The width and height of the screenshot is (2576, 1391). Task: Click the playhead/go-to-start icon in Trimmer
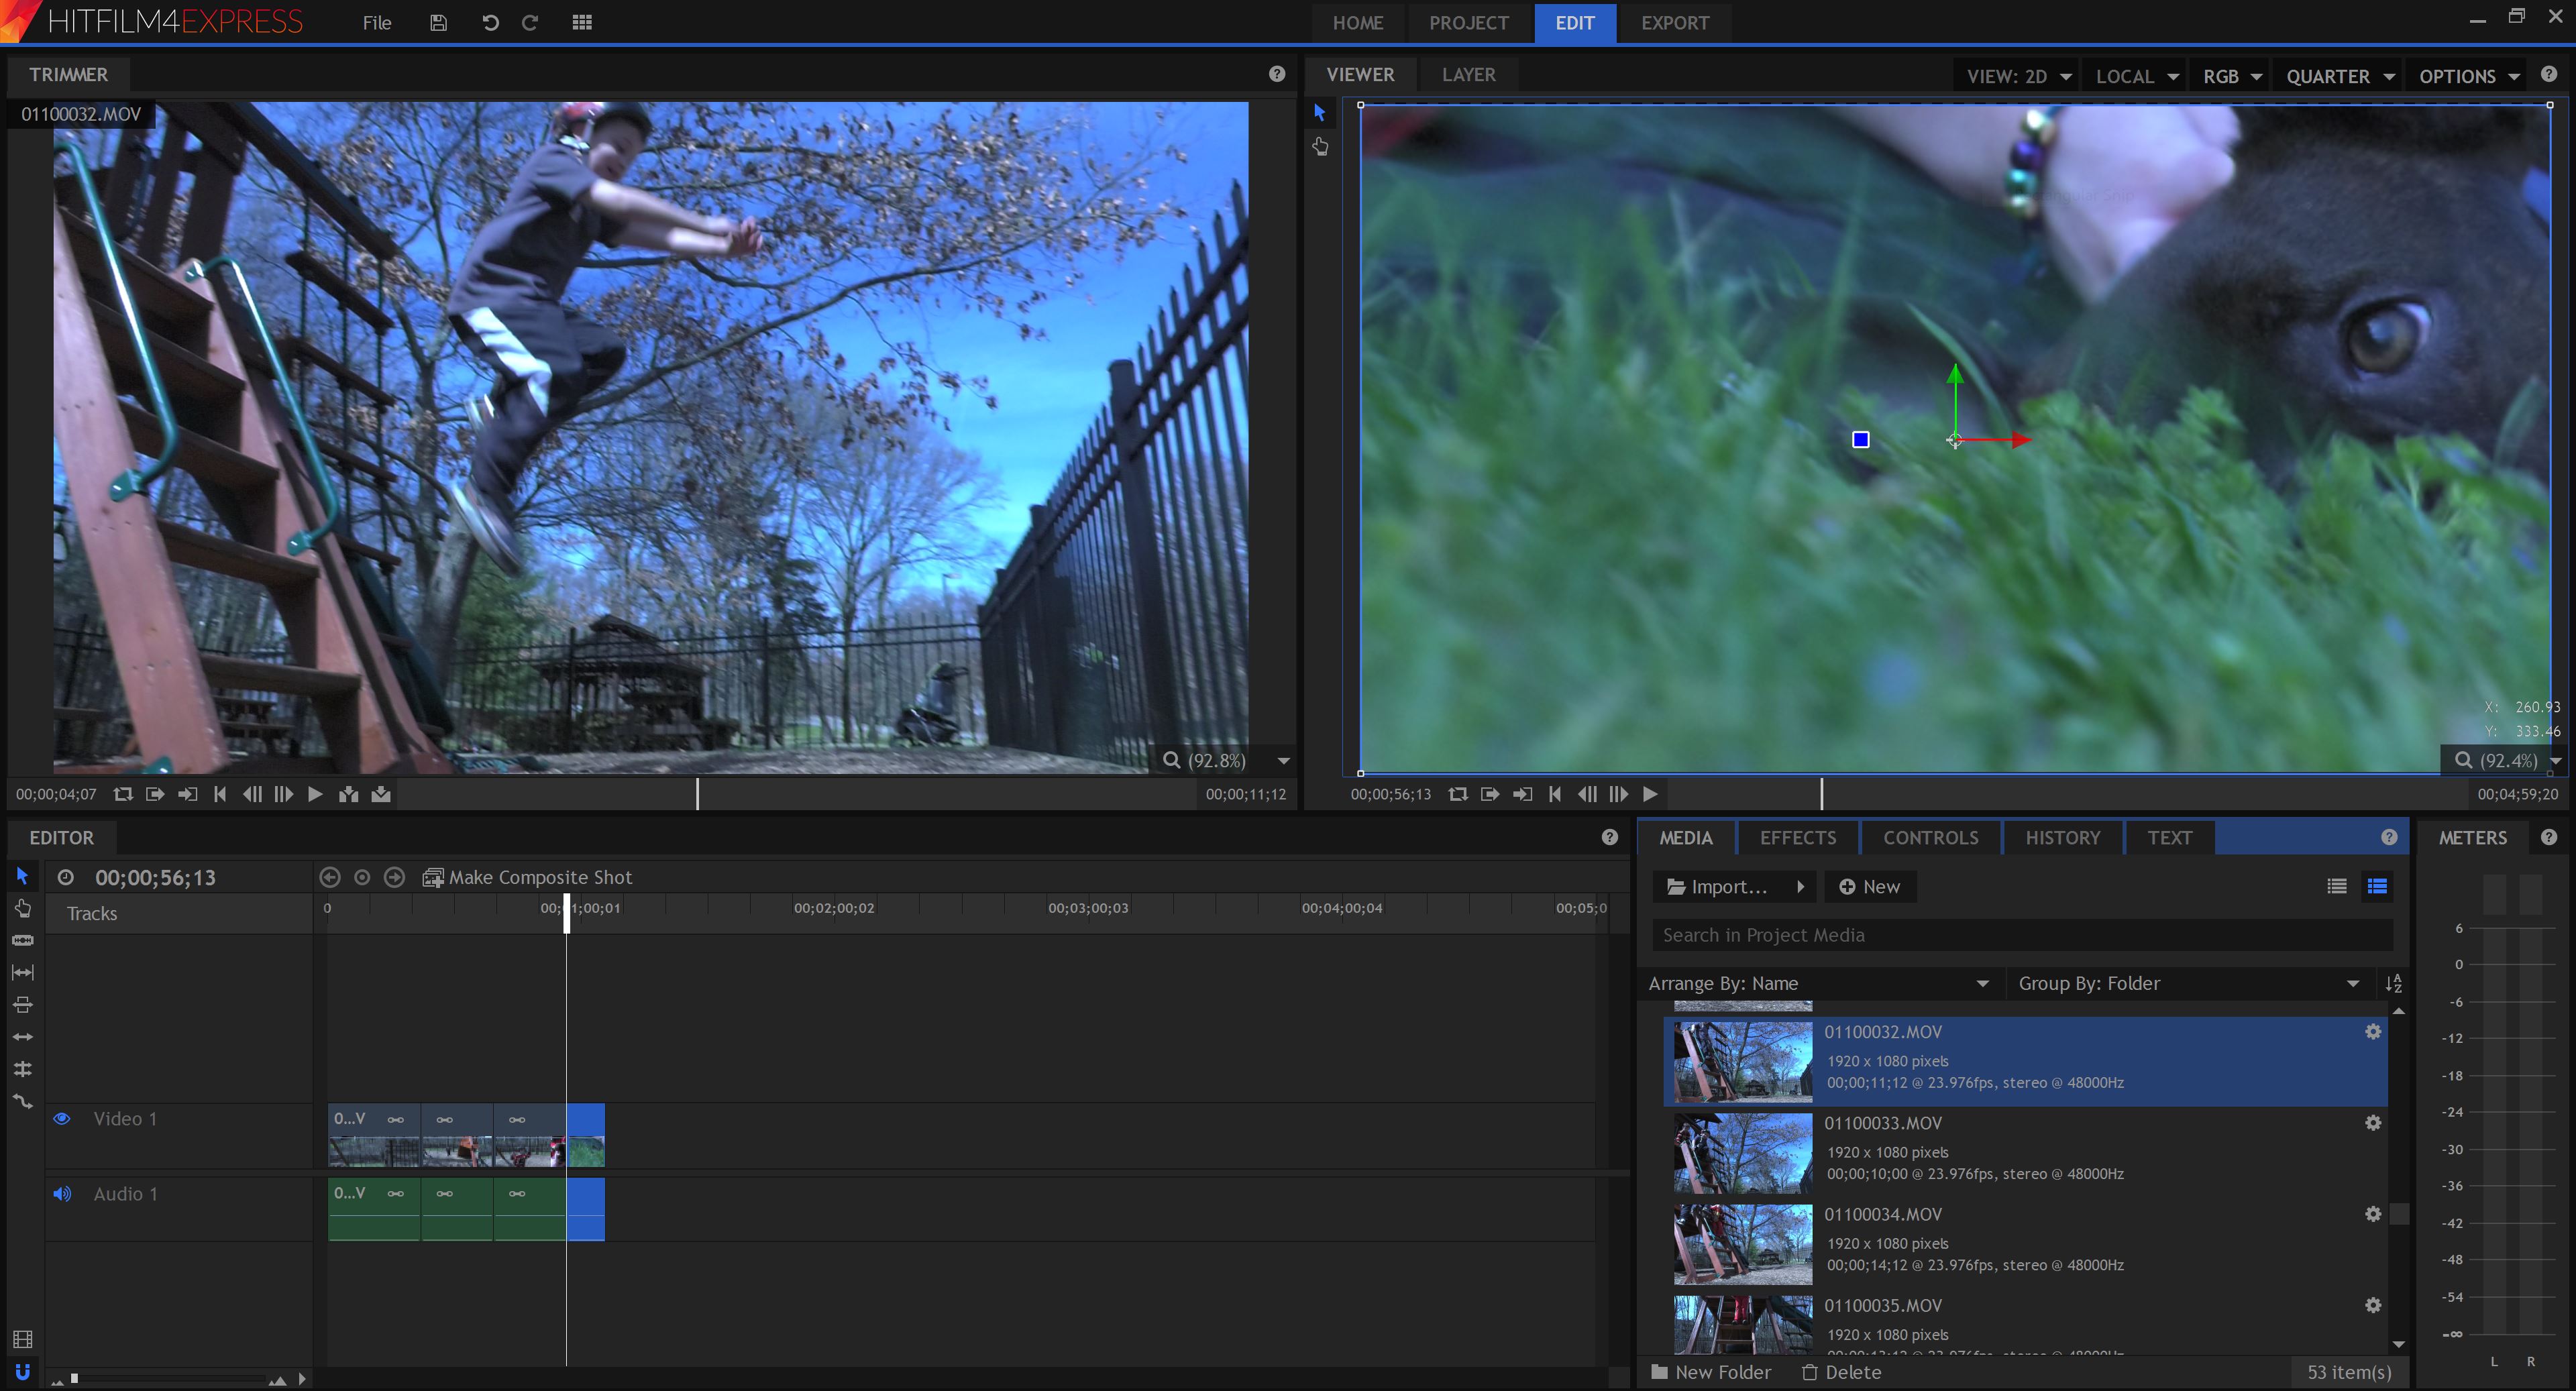point(219,793)
